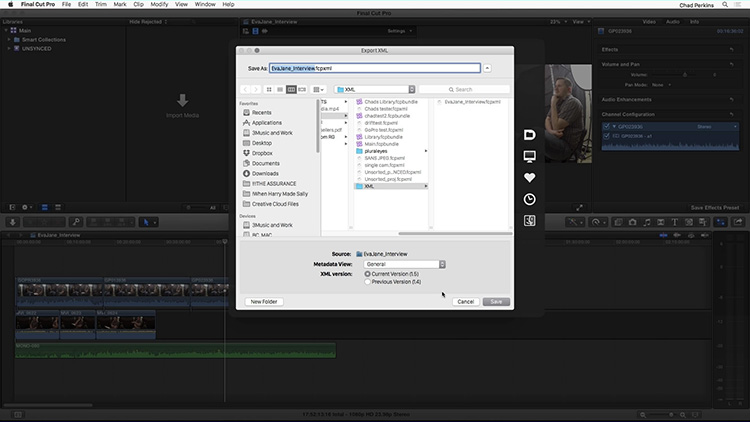Screen dimensions: 750x422
Task: Open the Clip menu
Action: click(138, 4)
